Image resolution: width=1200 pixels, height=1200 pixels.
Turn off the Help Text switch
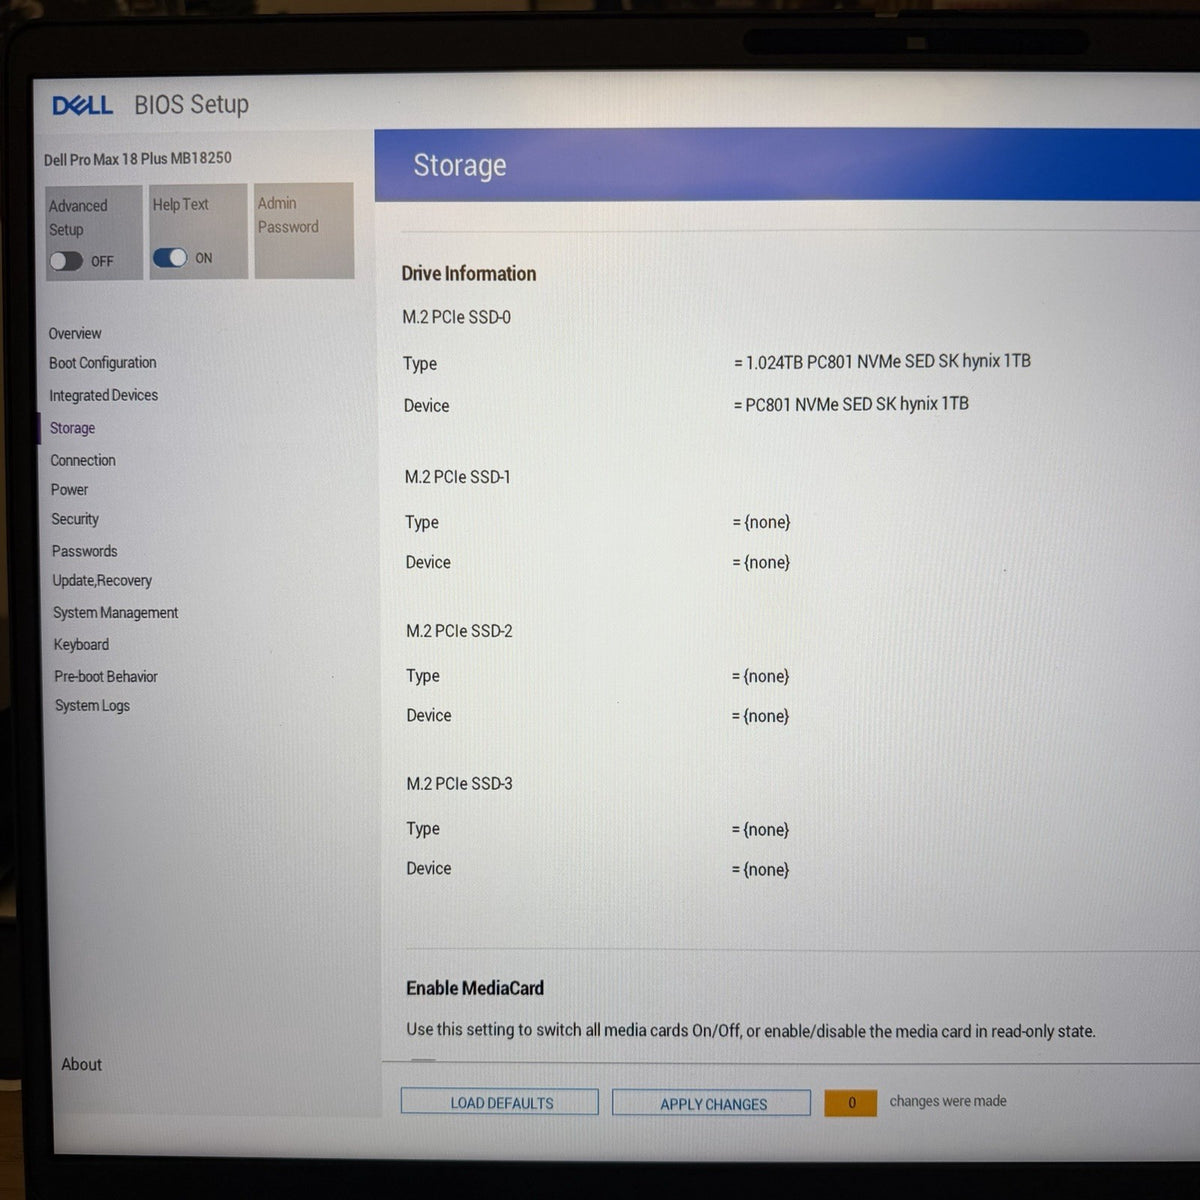click(170, 258)
